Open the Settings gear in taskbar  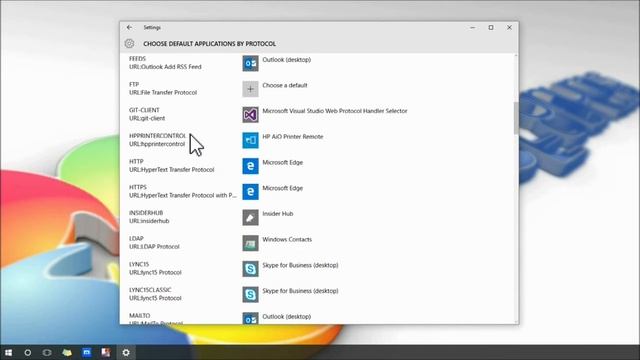126,352
